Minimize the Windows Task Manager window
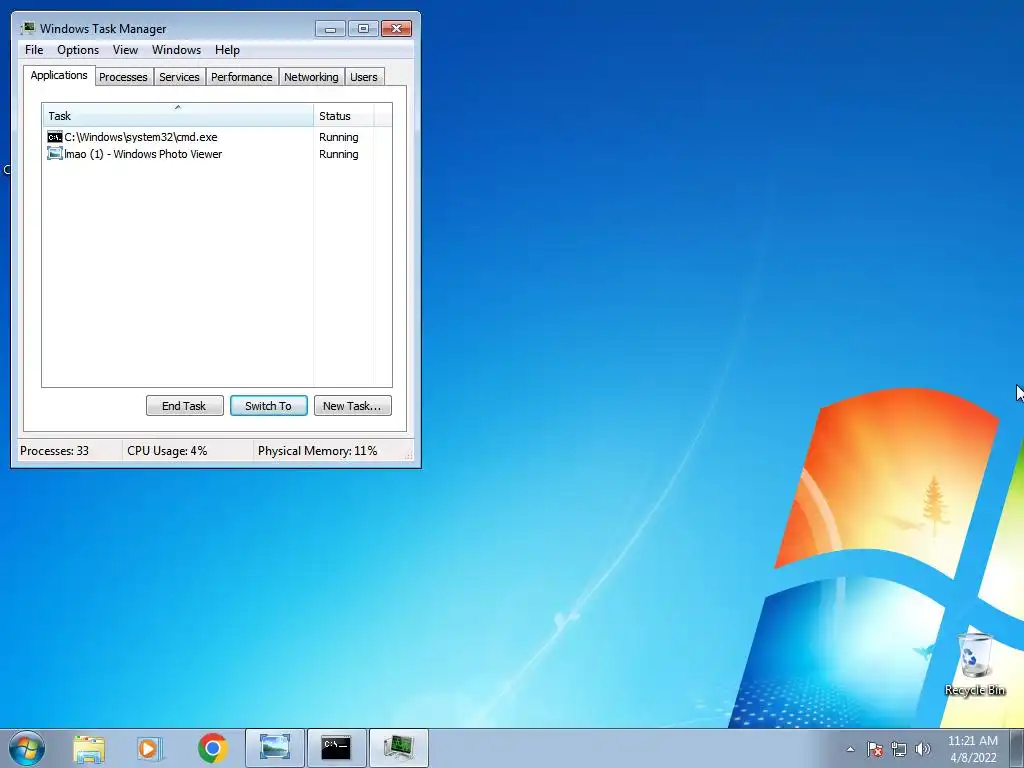 coord(330,29)
